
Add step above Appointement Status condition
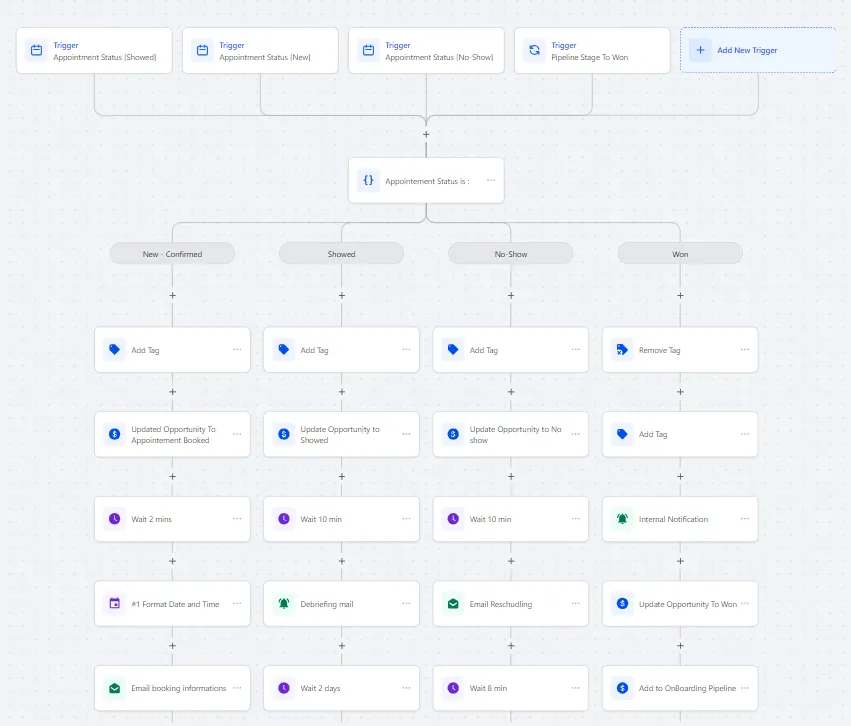click(x=426, y=134)
